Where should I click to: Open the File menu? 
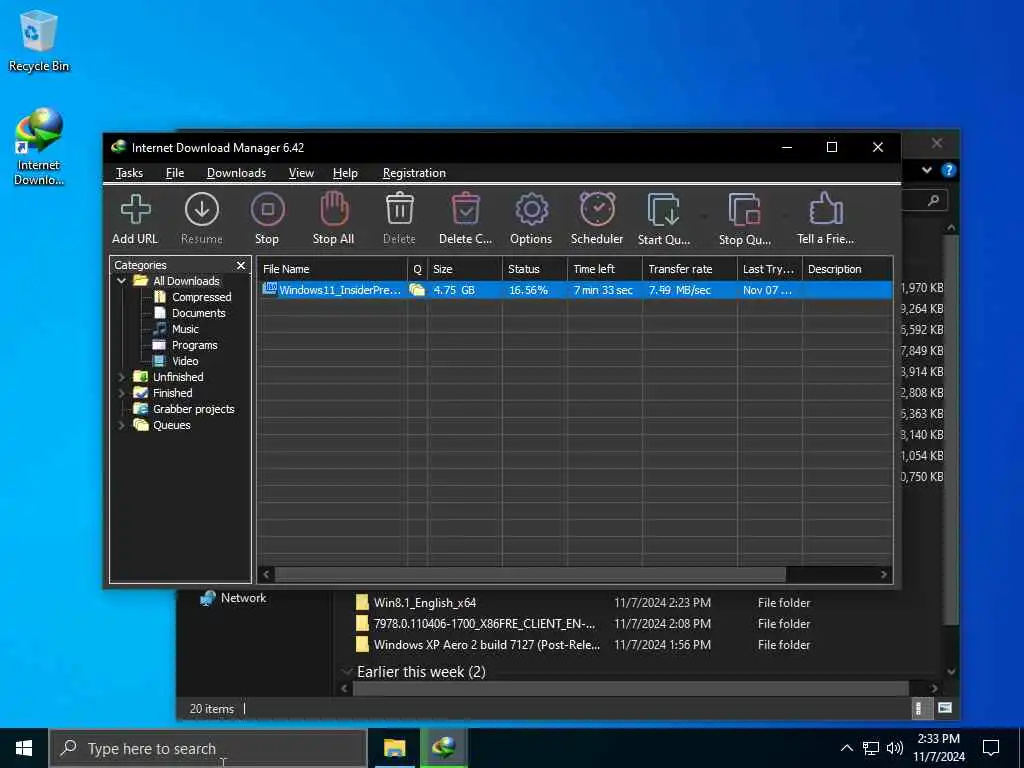[x=175, y=173]
